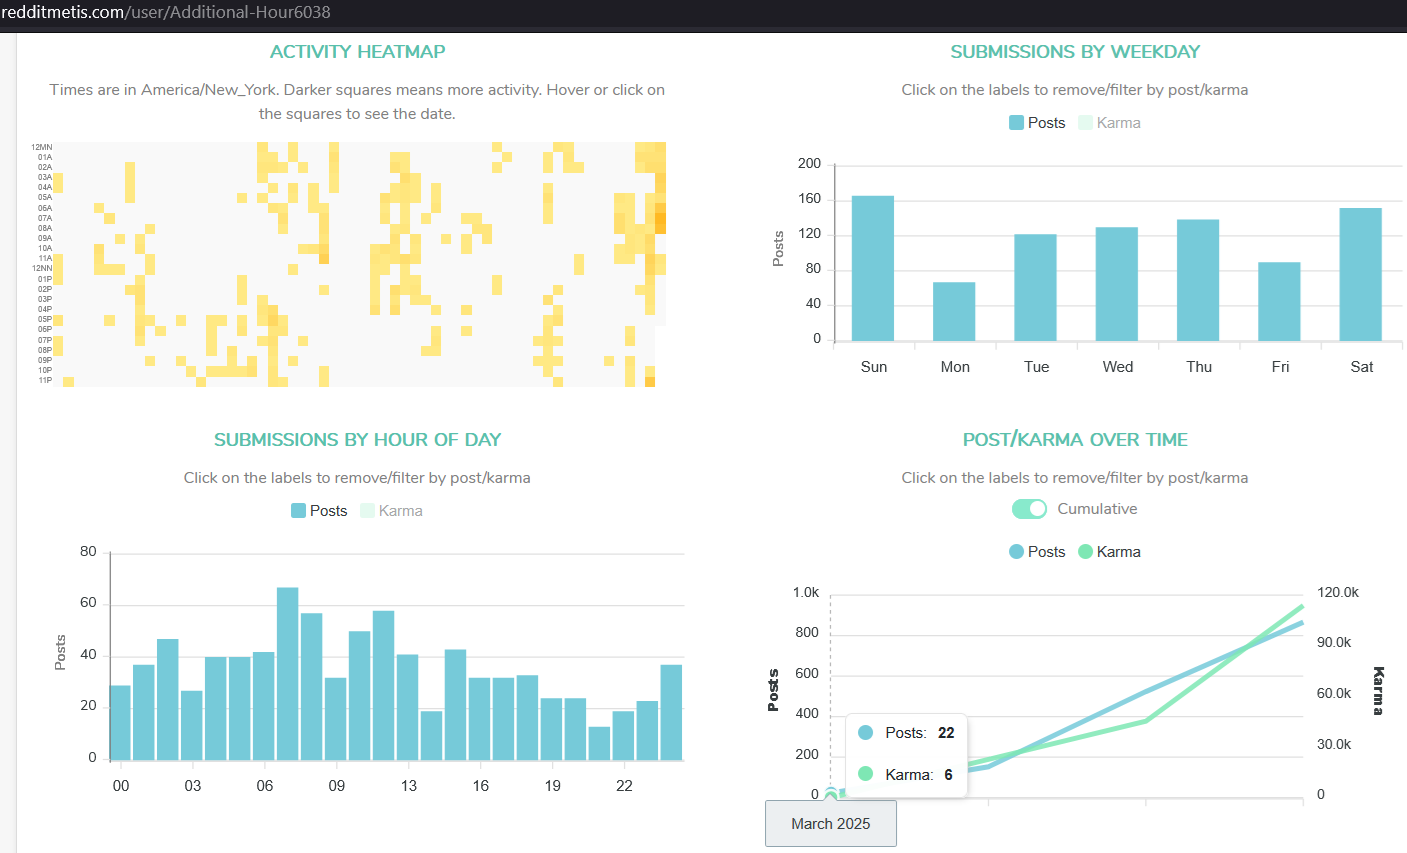
Task: Click the Sunday bar in weekday chart
Action: tap(873, 269)
